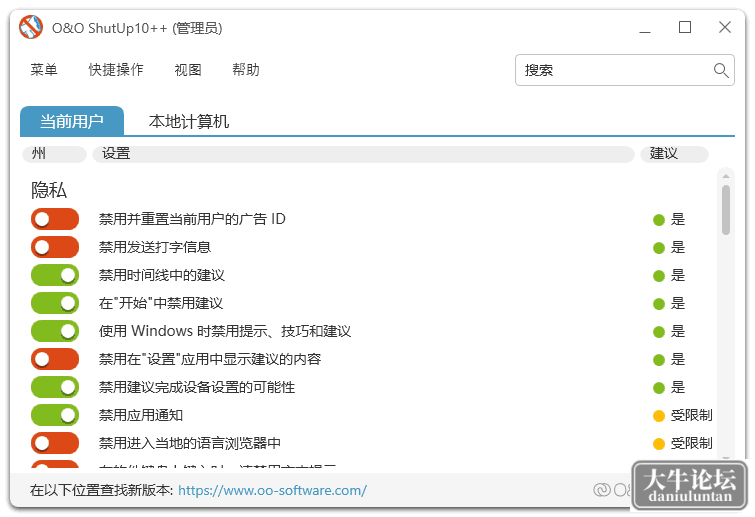Viewport: 755px width, 517px height.
Task: Select the 在"开始"中禁用建议 setting text
Action: pos(161,303)
